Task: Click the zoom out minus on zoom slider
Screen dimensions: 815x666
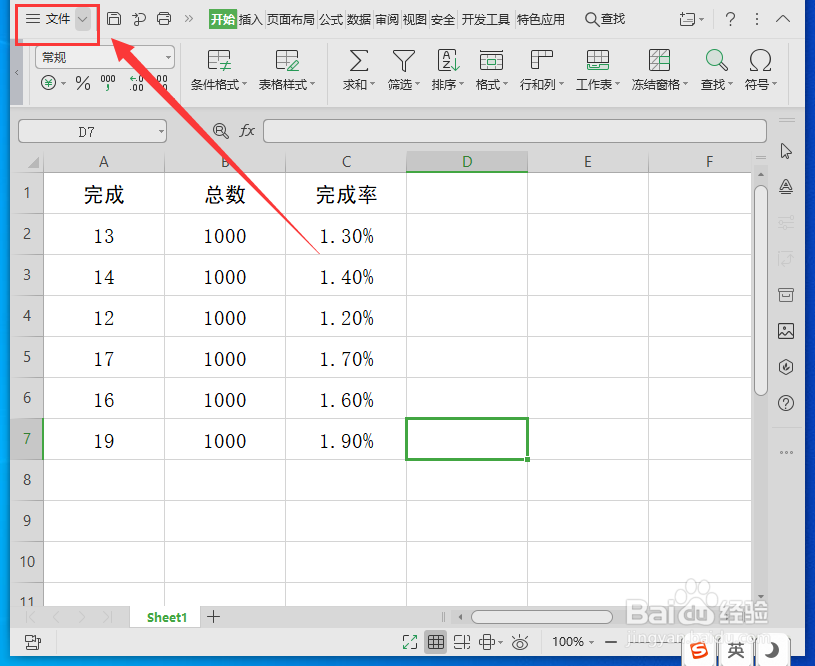Action: (x=611, y=643)
